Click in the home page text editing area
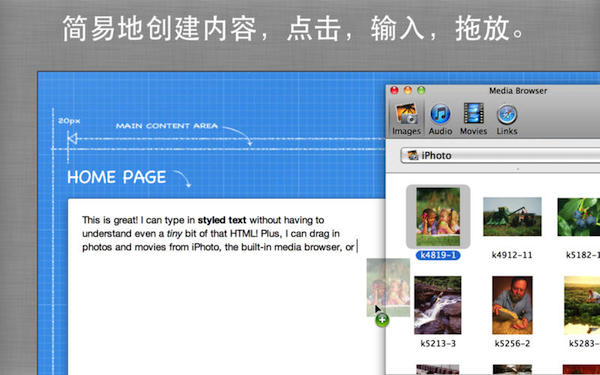The image size is (600, 375). pyautogui.click(x=227, y=287)
